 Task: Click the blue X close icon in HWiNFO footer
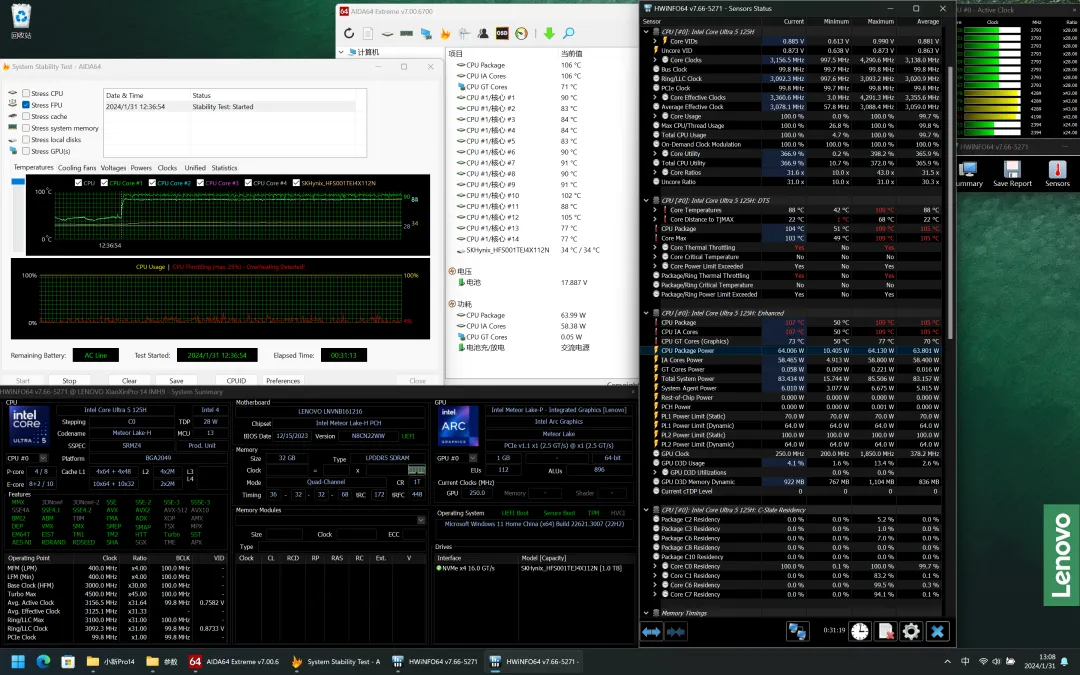[x=937, y=631]
